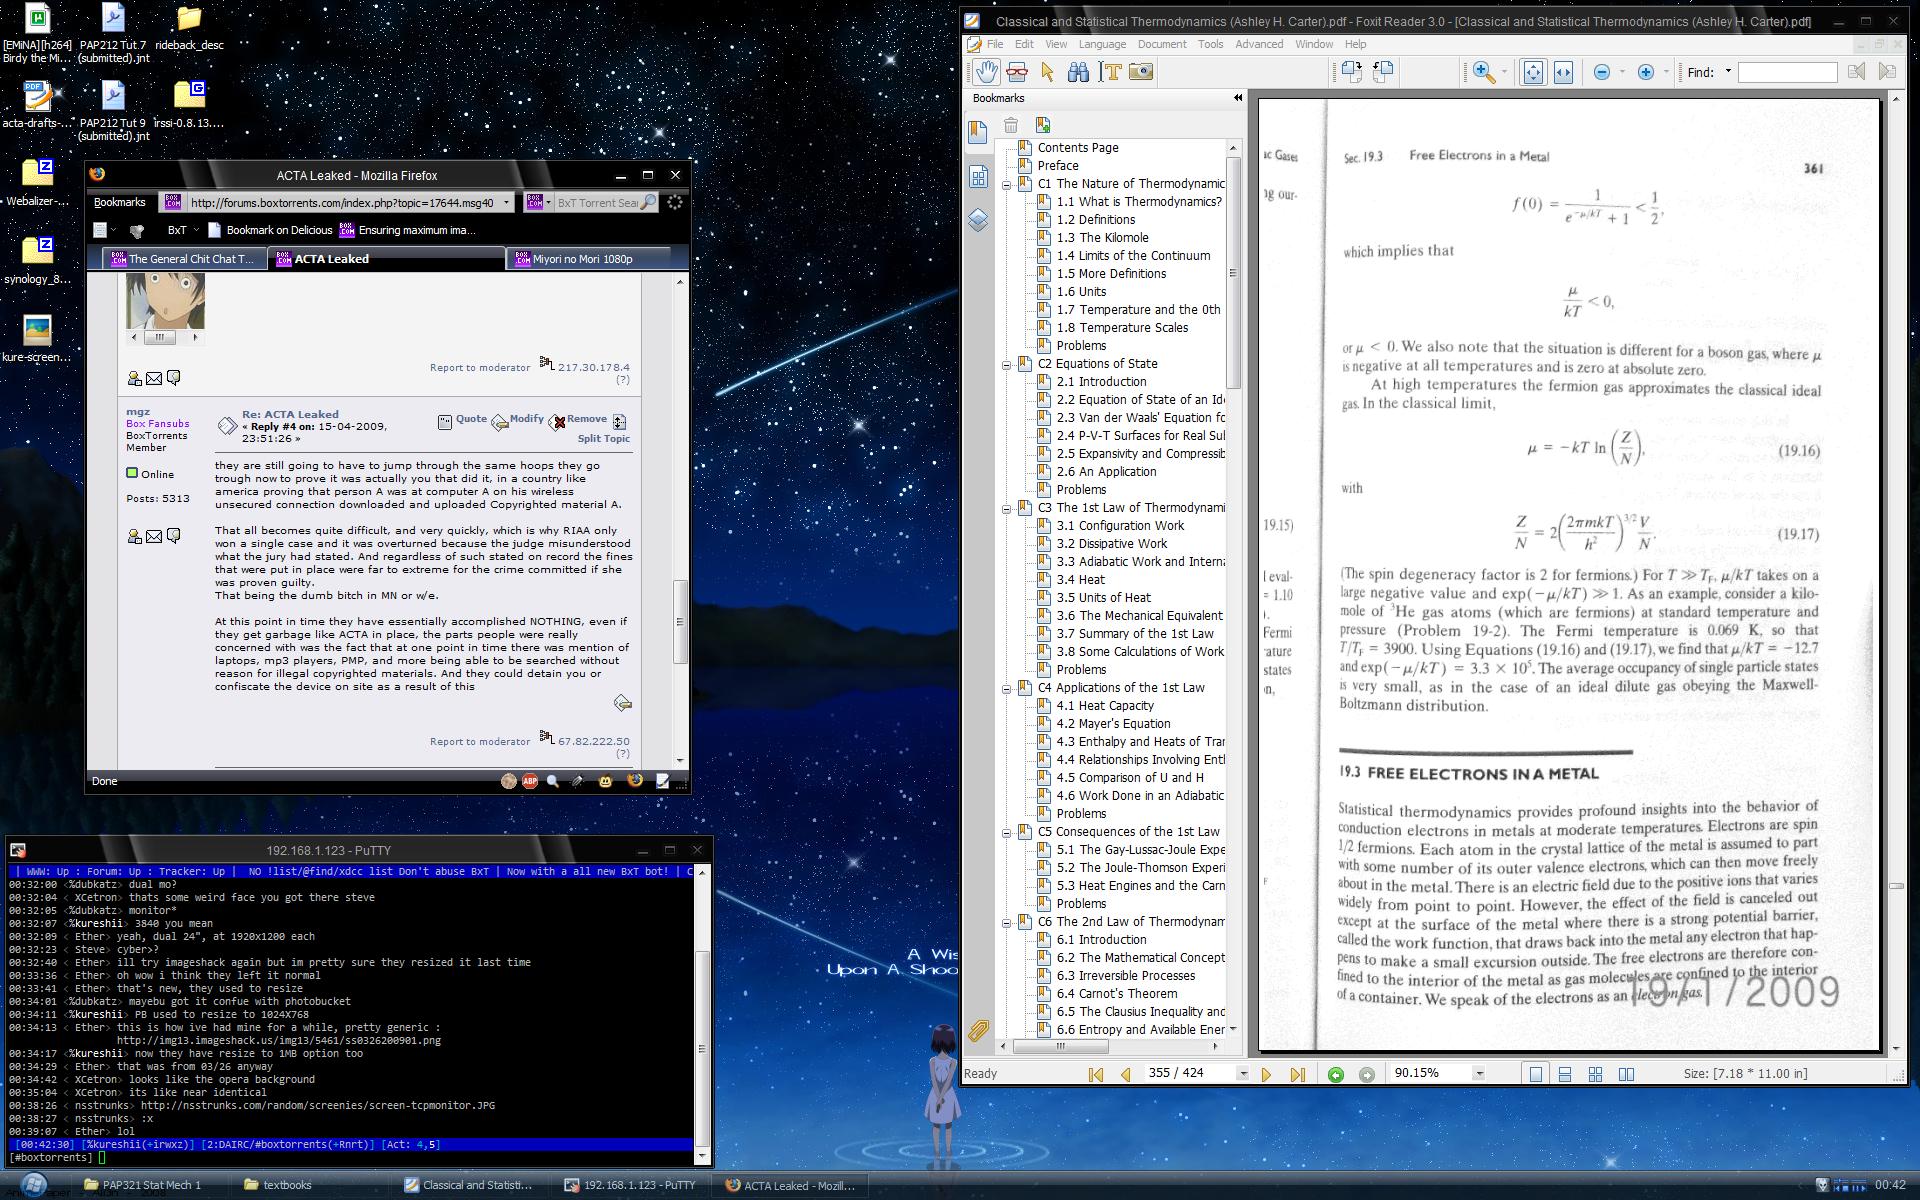Image resolution: width=1920 pixels, height=1200 pixels.
Task: Select the Typewriter text tool
Action: point(1110,72)
